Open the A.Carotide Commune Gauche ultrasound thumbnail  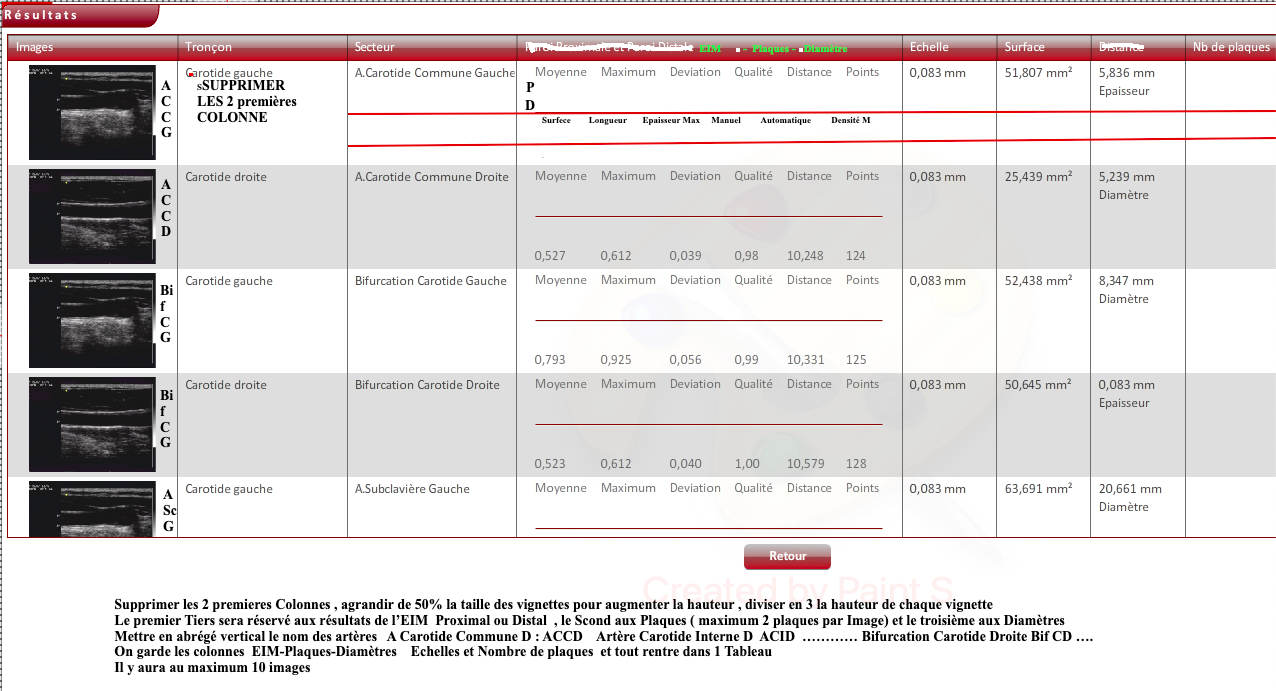tap(92, 113)
